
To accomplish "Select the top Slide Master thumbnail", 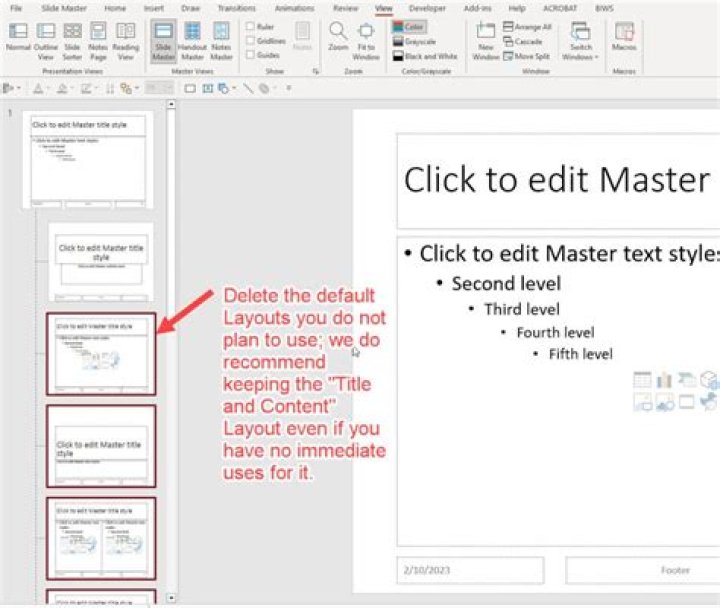I will (x=88, y=160).
